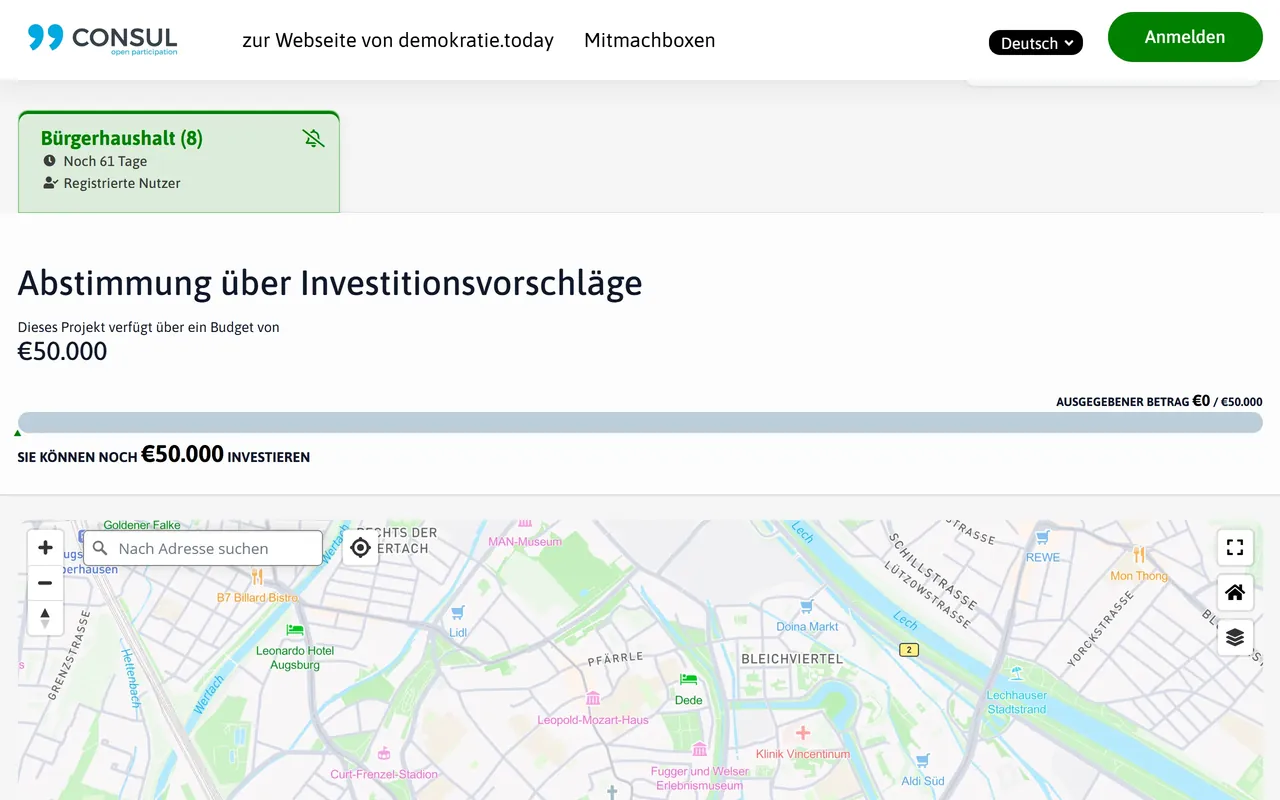Toggle Bürgerhaushalt notification bell
The width and height of the screenshot is (1280, 800).
point(313,138)
